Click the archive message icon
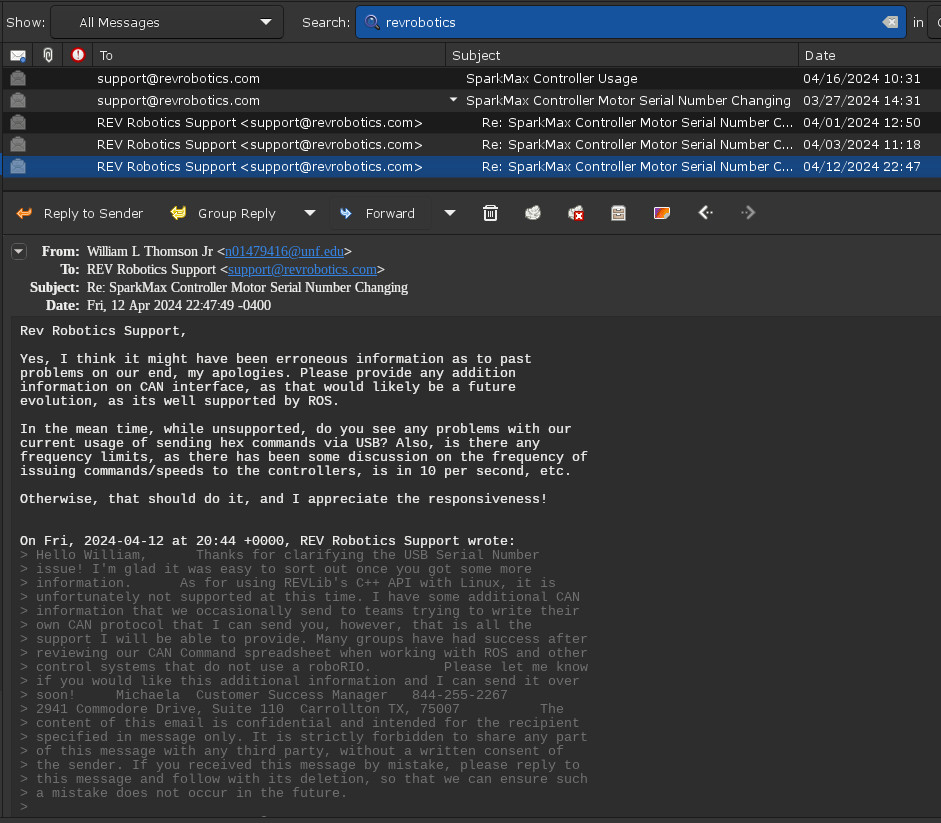This screenshot has height=823, width=941. click(x=618, y=213)
